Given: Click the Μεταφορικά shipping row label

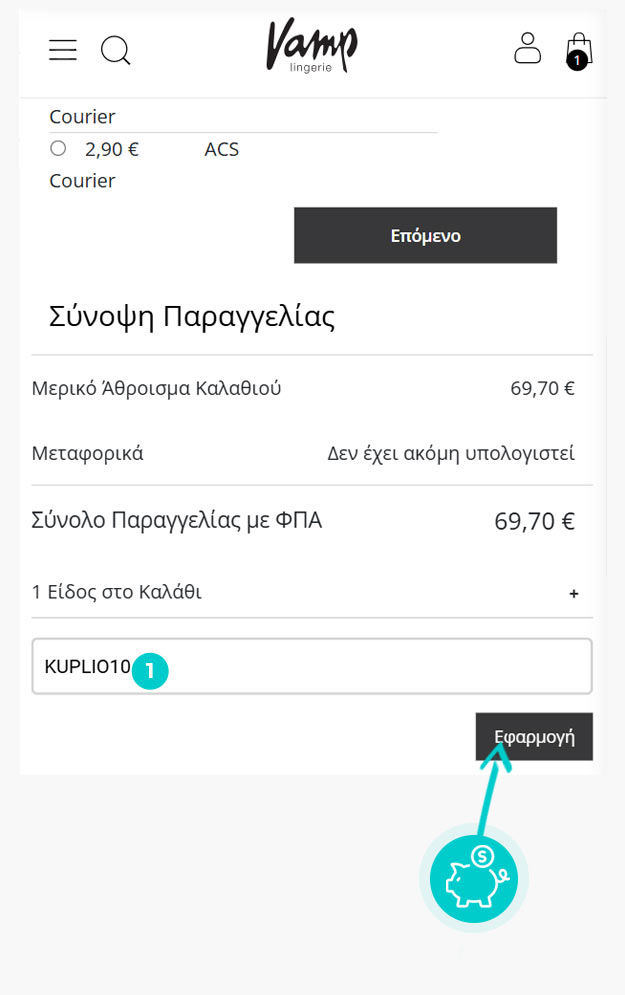Looking at the screenshot, I should tap(88, 453).
